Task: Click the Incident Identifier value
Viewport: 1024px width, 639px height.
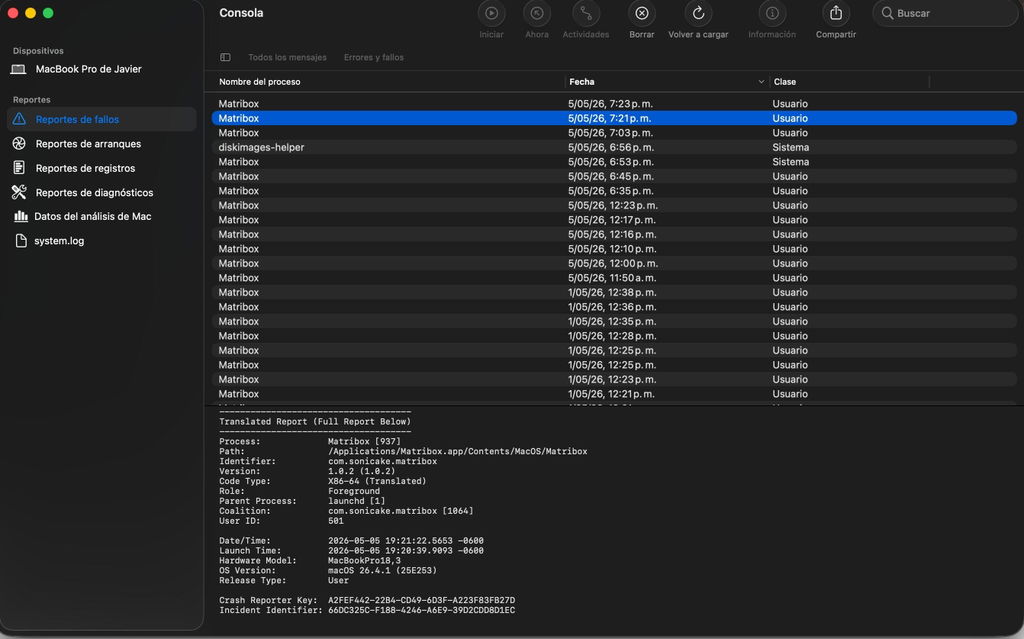Action: [421, 610]
